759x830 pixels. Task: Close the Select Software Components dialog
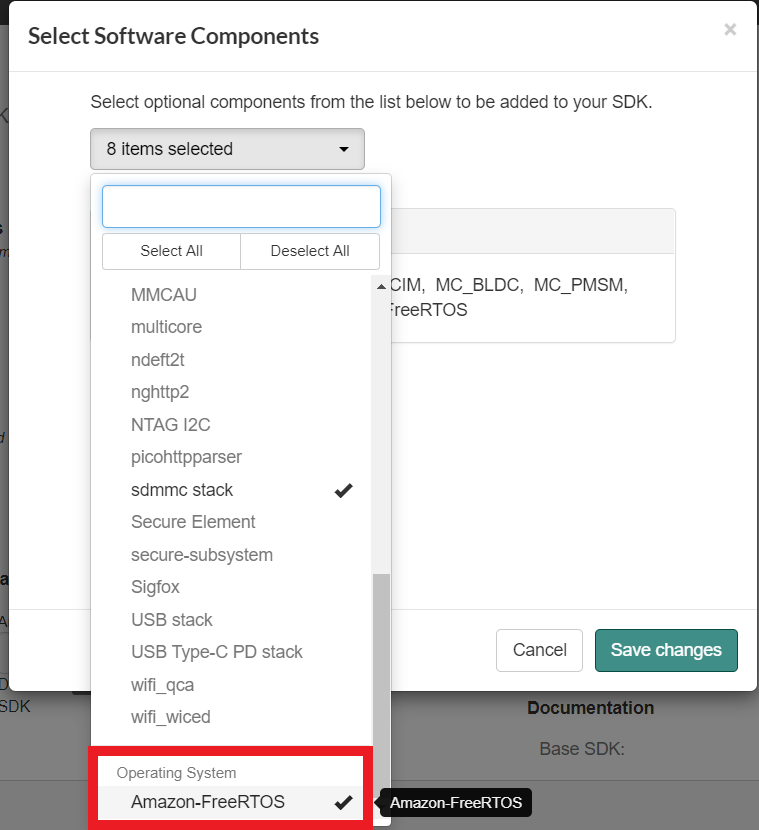730,30
